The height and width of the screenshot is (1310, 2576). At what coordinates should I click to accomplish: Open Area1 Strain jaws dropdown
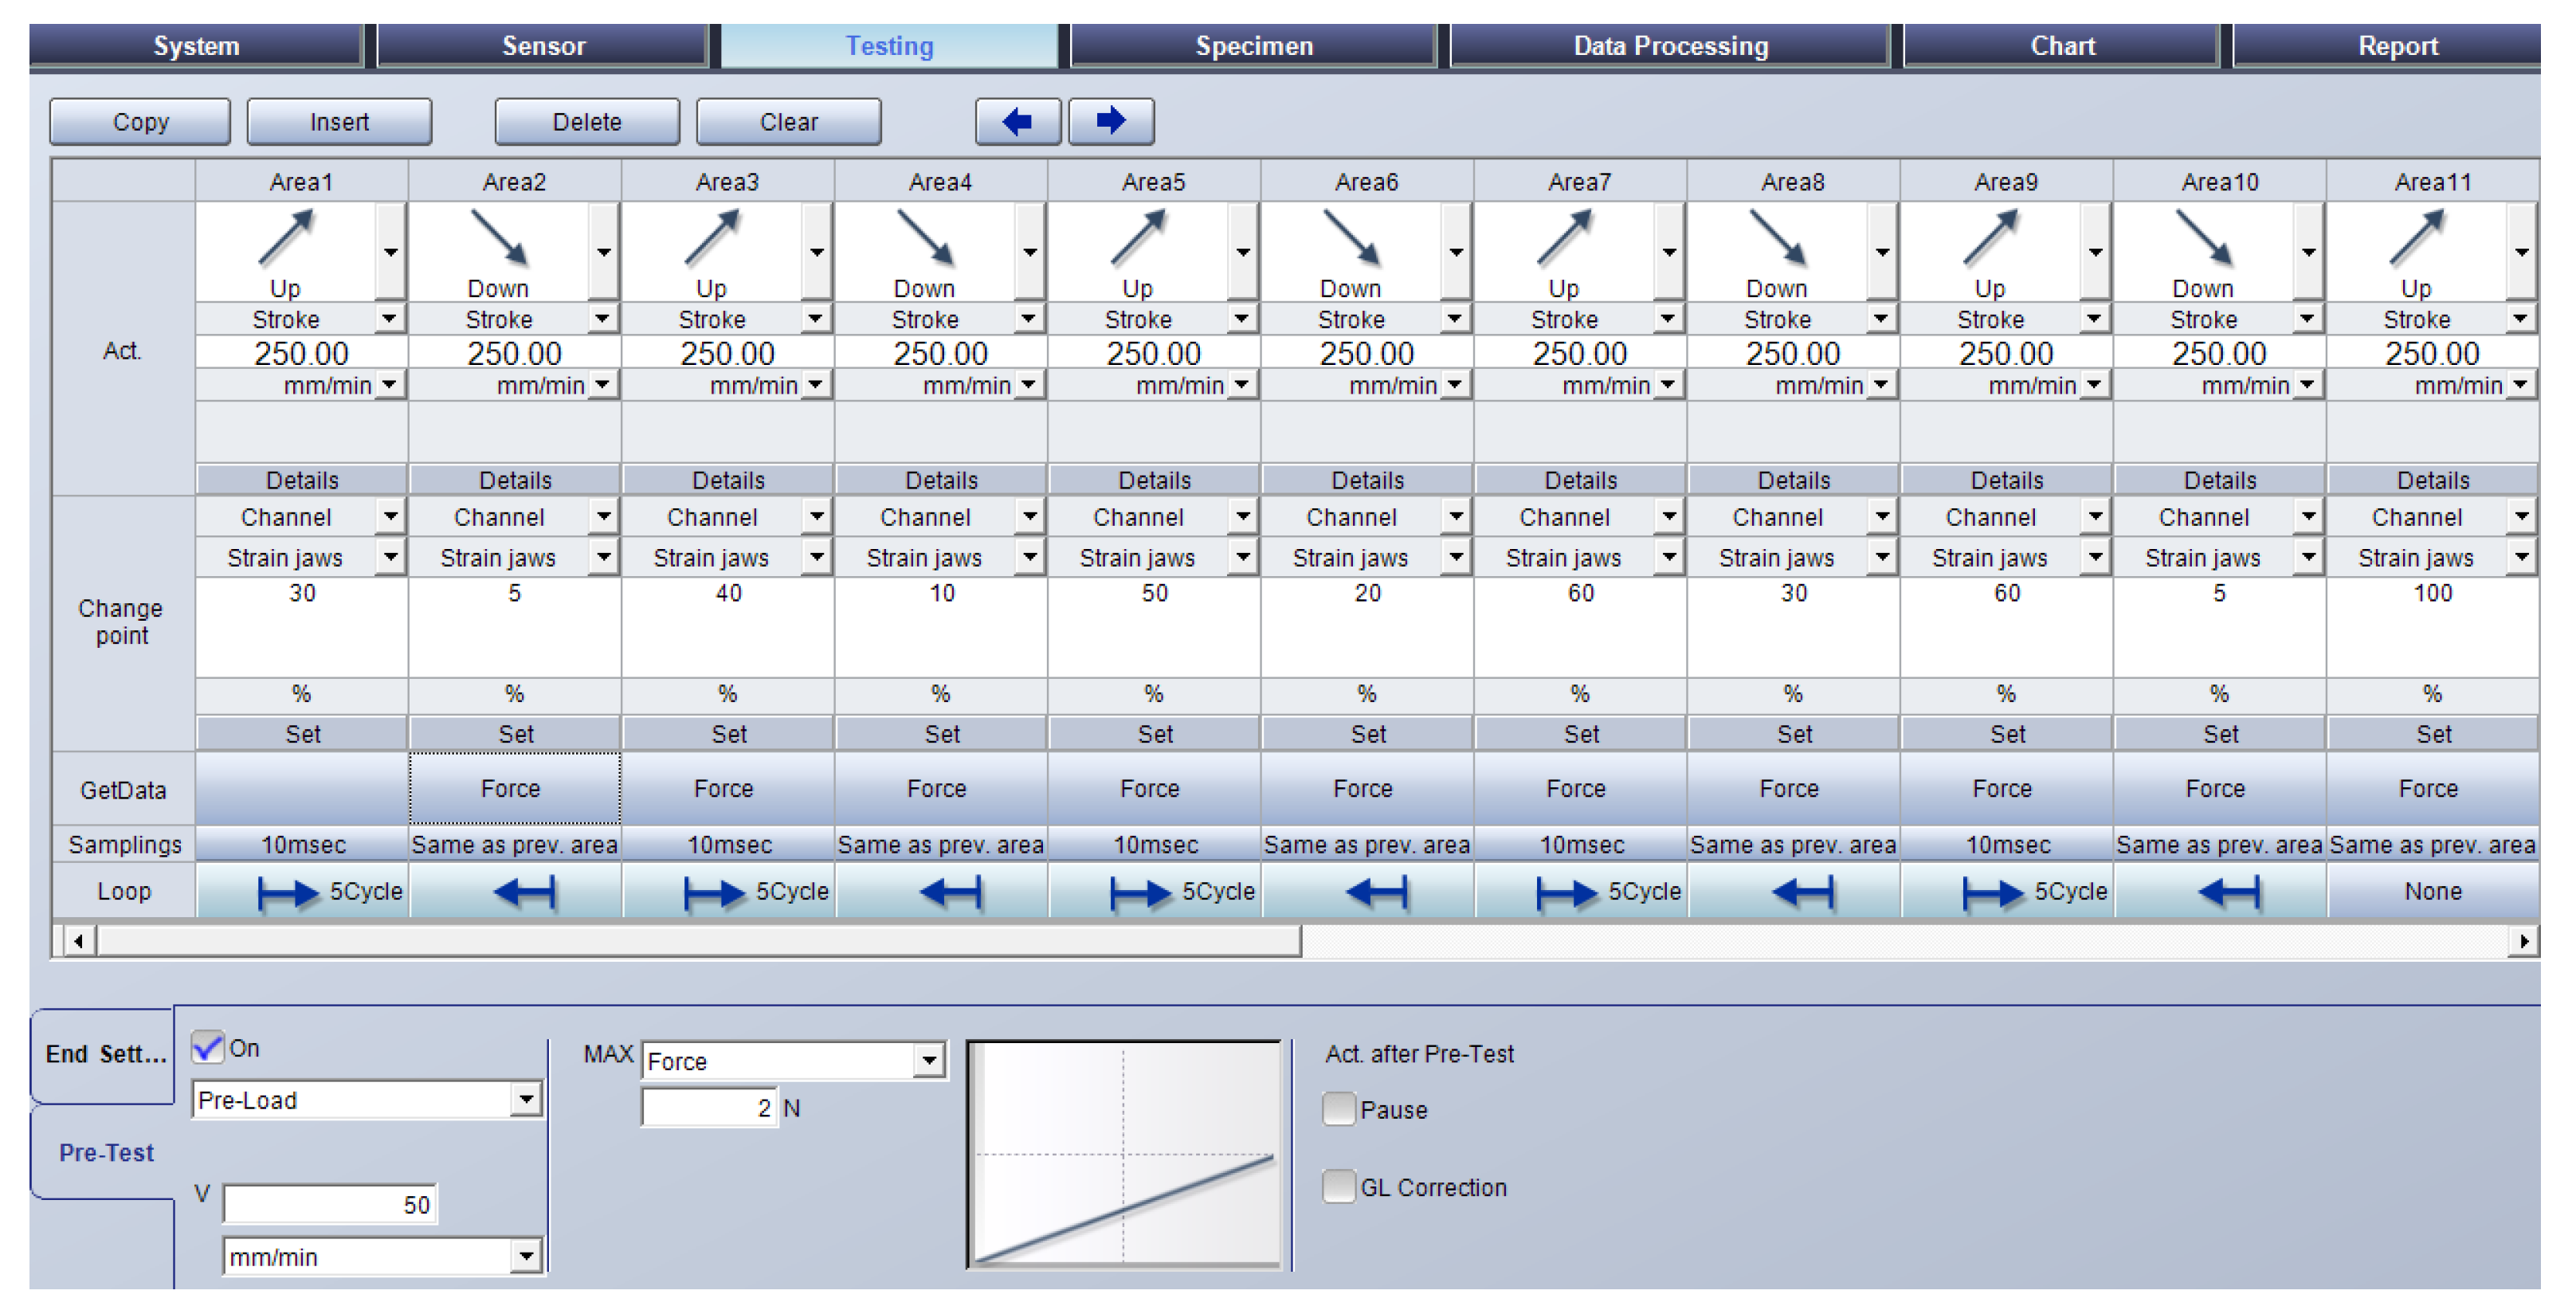coord(390,557)
